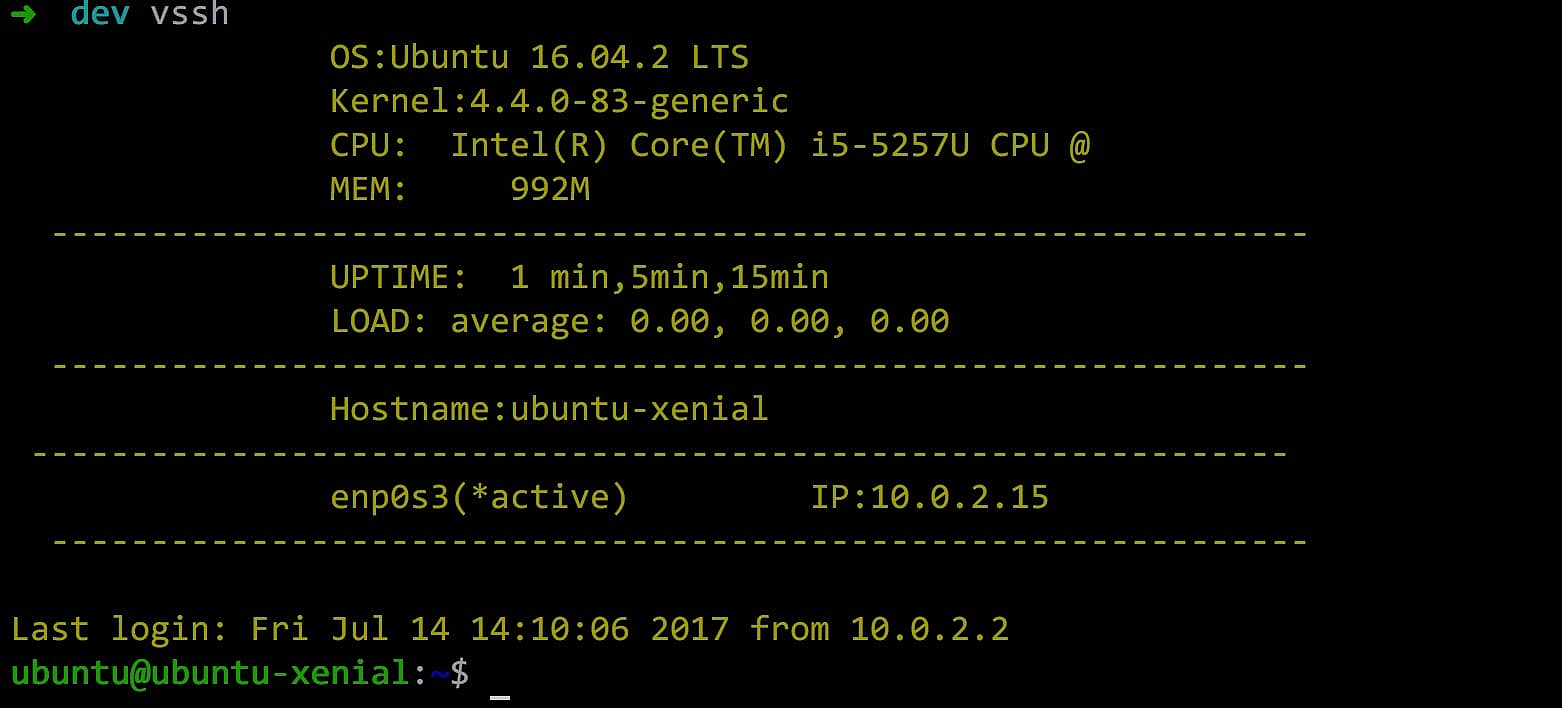Click the green 'ubuntu@ubuntu-xenial' shell prompt
1562x708 pixels.
(209, 673)
